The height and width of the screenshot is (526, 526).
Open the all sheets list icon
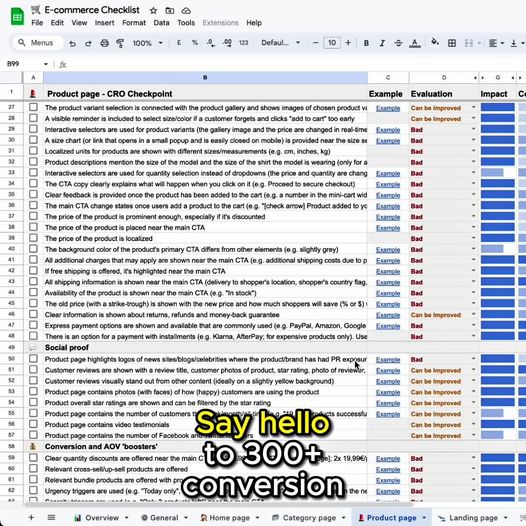click(x=51, y=517)
